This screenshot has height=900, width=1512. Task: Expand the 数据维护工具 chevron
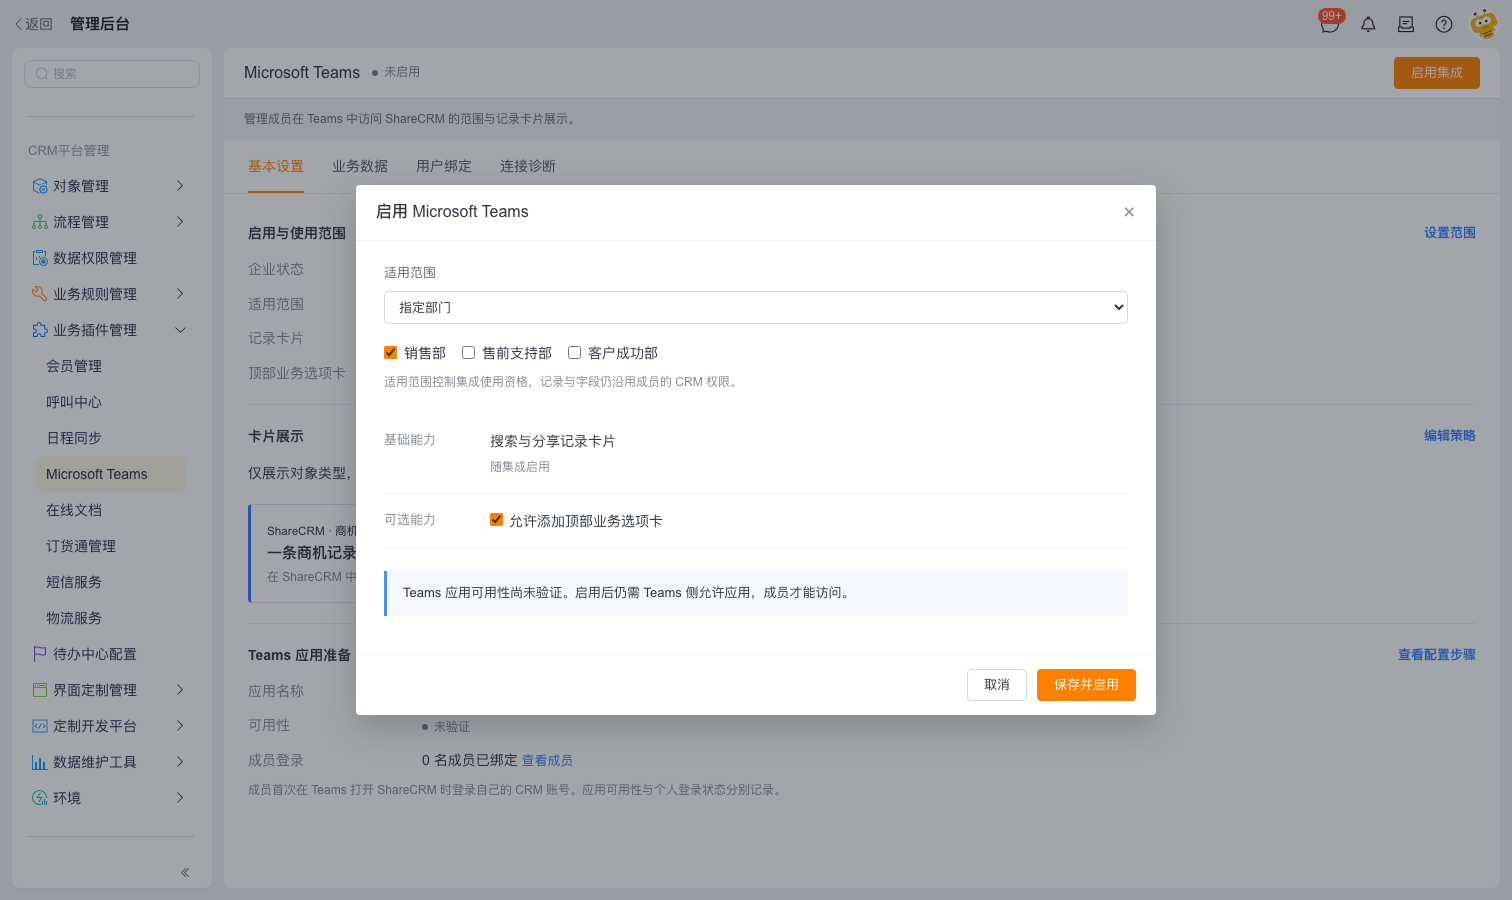point(180,762)
